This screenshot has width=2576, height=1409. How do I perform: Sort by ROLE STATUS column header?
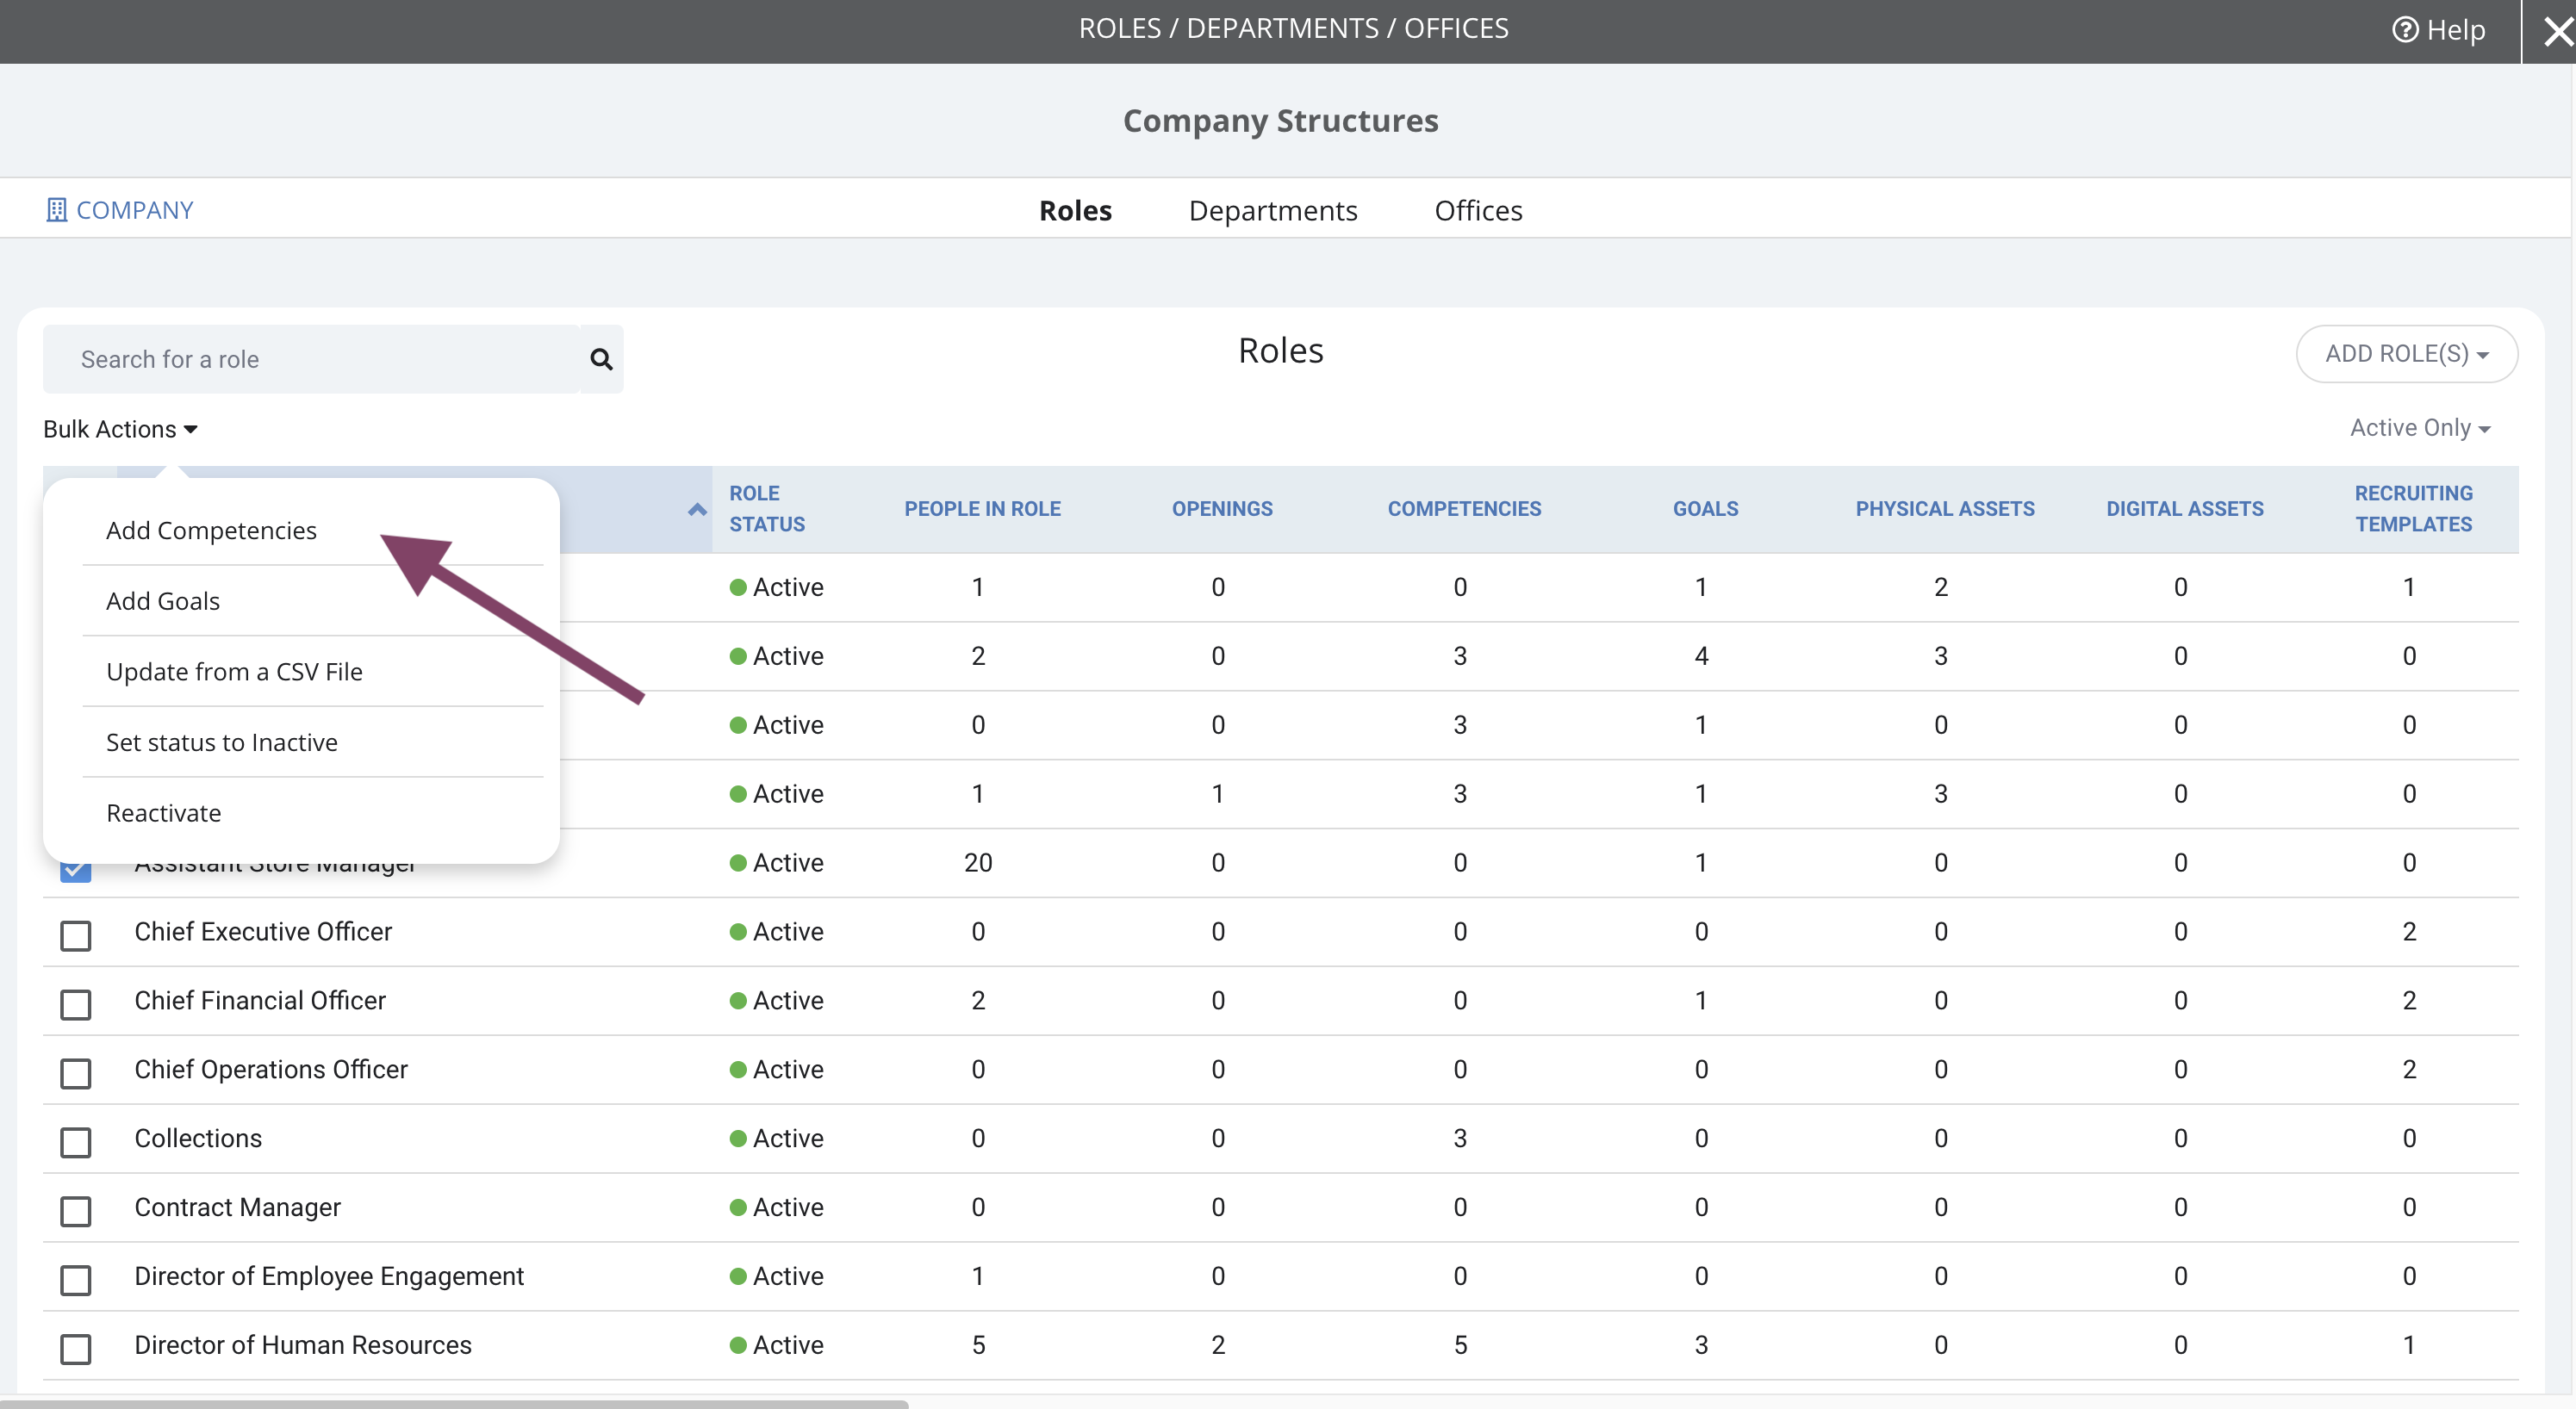pyautogui.click(x=766, y=509)
